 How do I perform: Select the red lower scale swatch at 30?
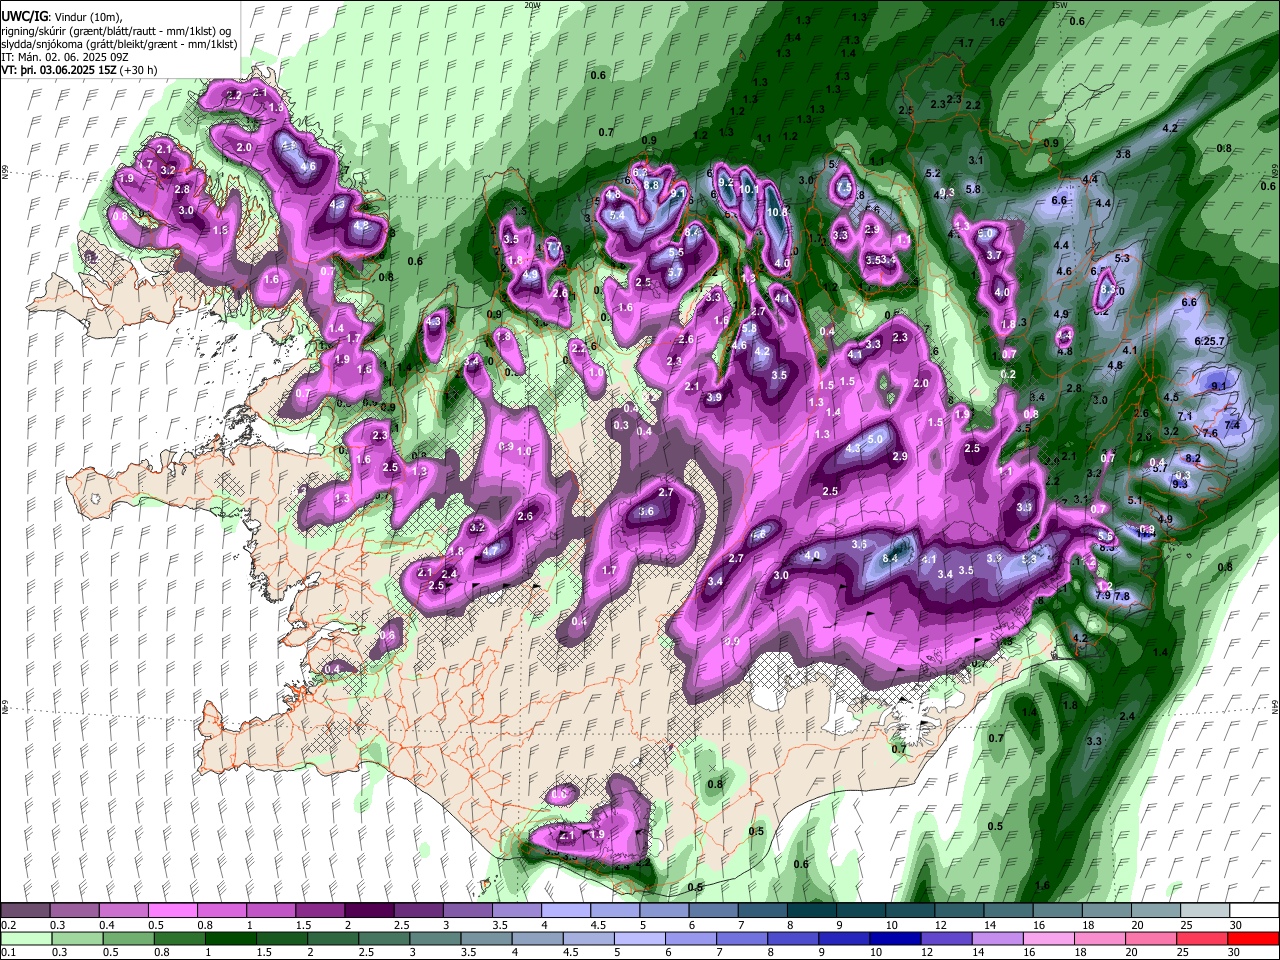(x=1252, y=938)
